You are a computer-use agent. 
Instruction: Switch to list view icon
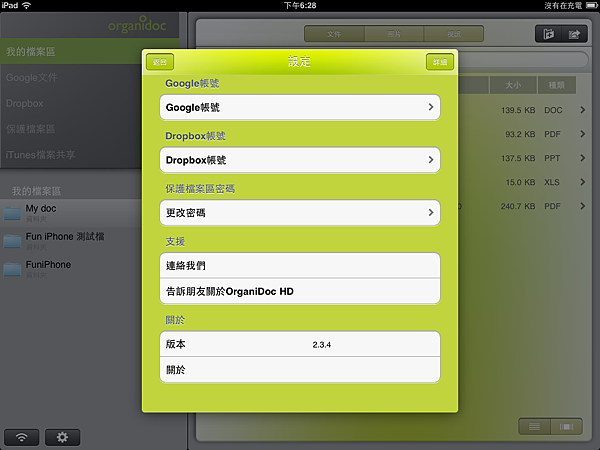[x=534, y=426]
